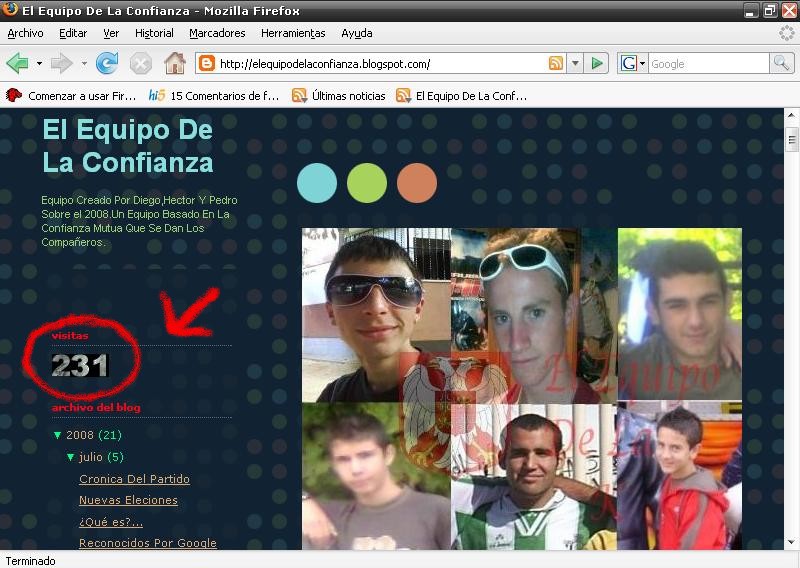The width and height of the screenshot is (800, 568).
Task: Click the blog description beginning 'Equipo Creado Por Diego'
Action: [139, 221]
